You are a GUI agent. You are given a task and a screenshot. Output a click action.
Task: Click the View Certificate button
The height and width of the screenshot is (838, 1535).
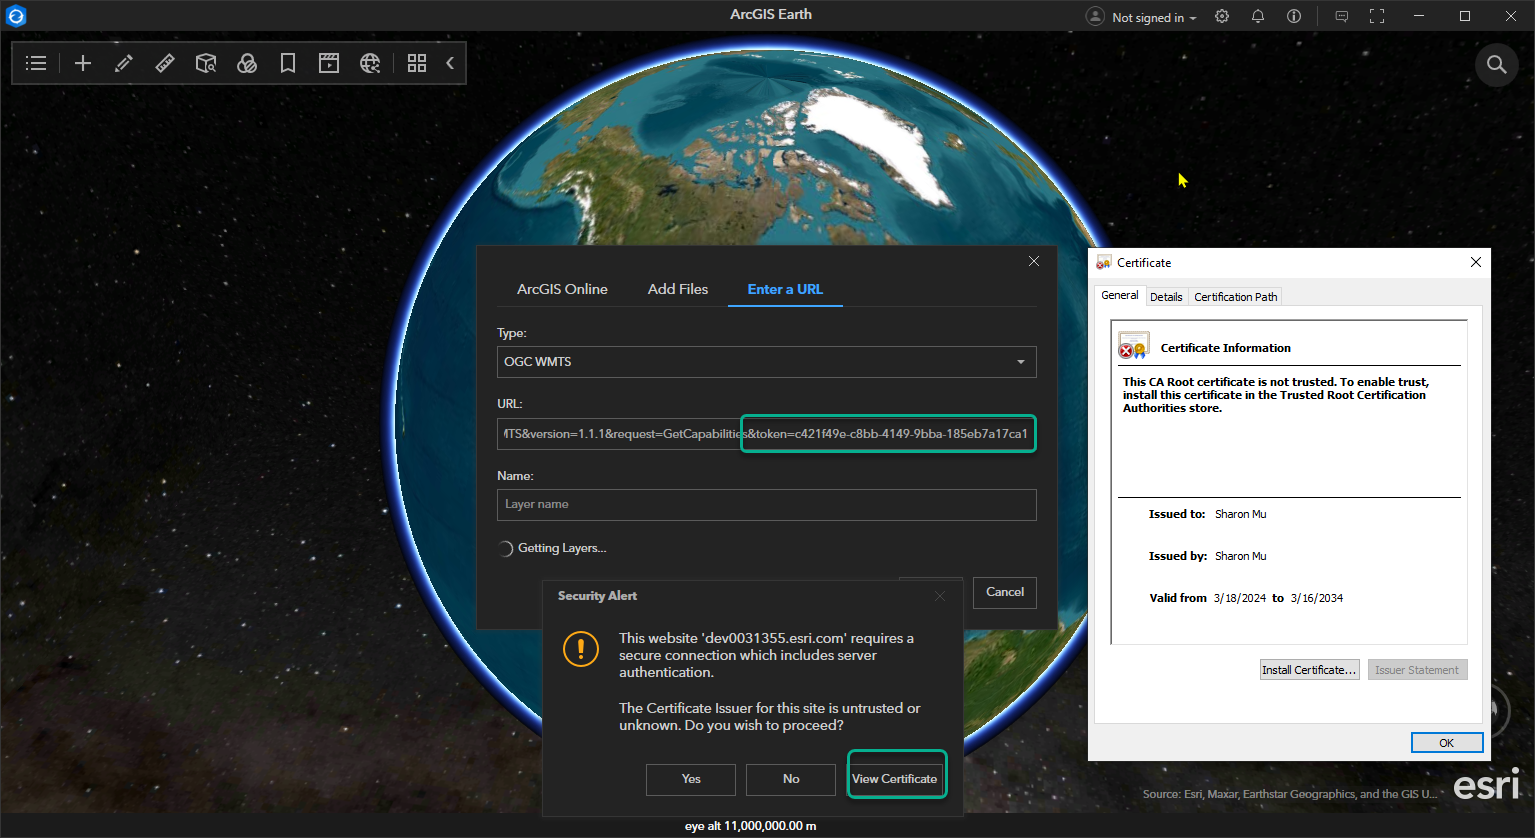point(895,779)
